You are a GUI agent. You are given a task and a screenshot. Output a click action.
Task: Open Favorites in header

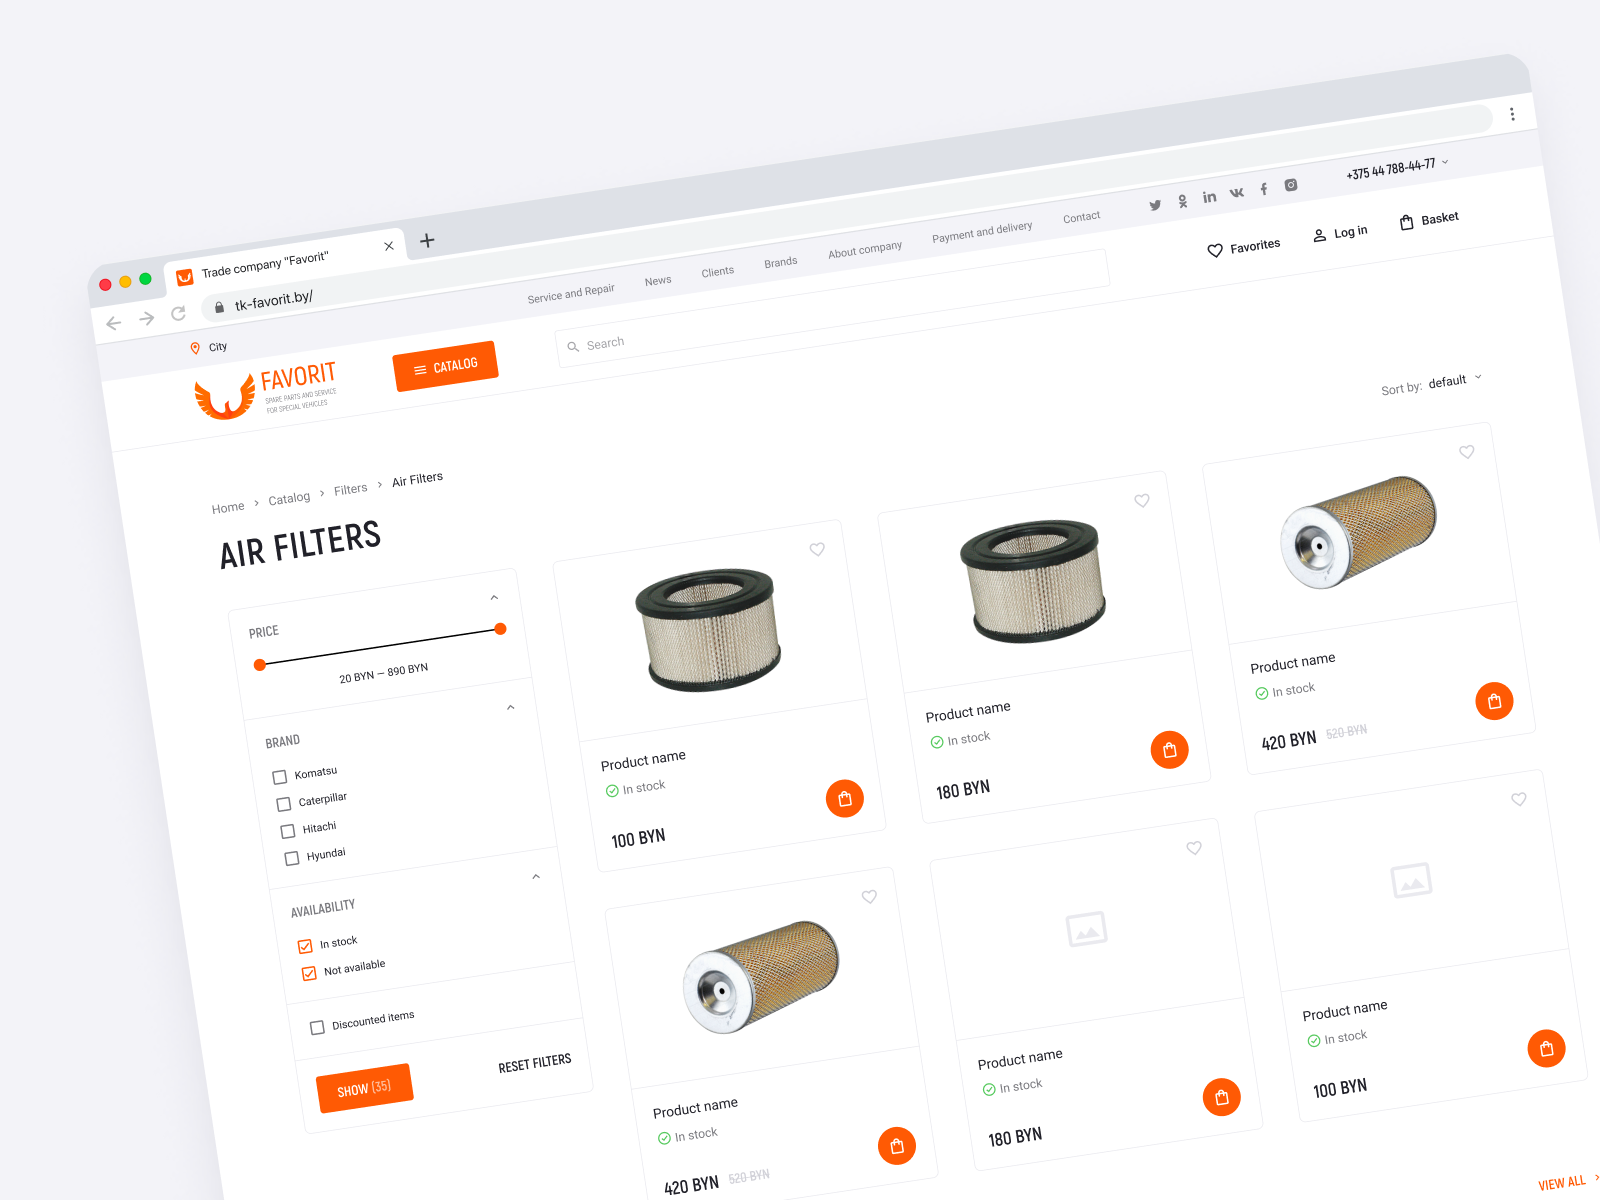[x=1244, y=248]
